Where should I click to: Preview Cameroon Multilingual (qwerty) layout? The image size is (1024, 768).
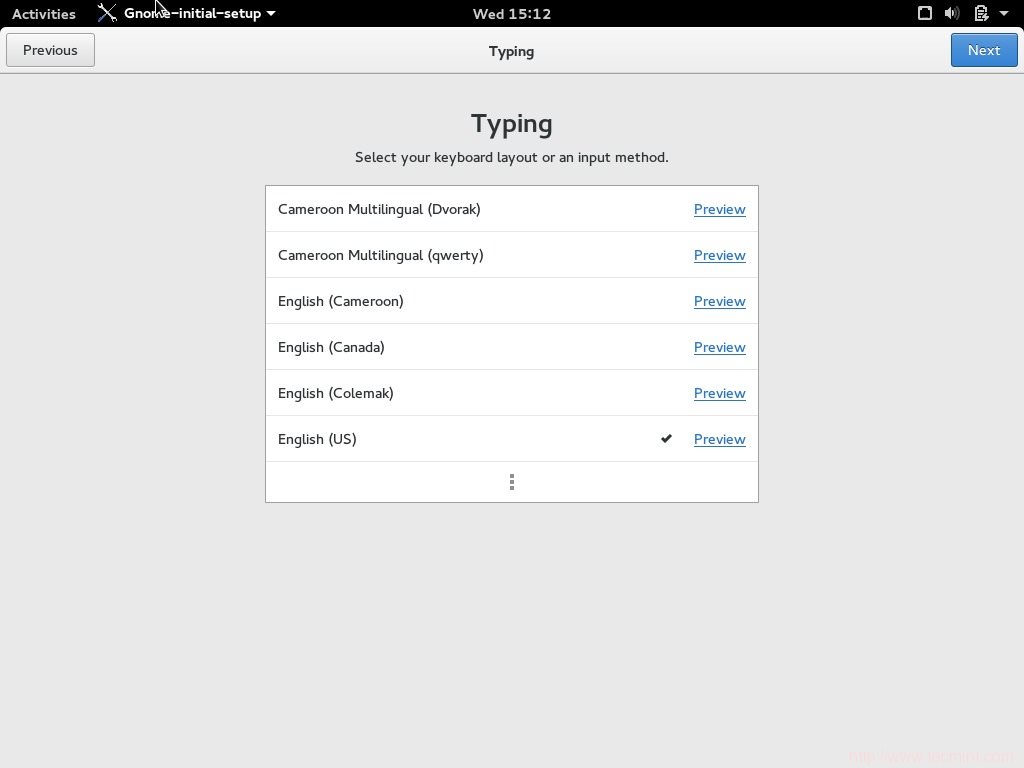719,255
